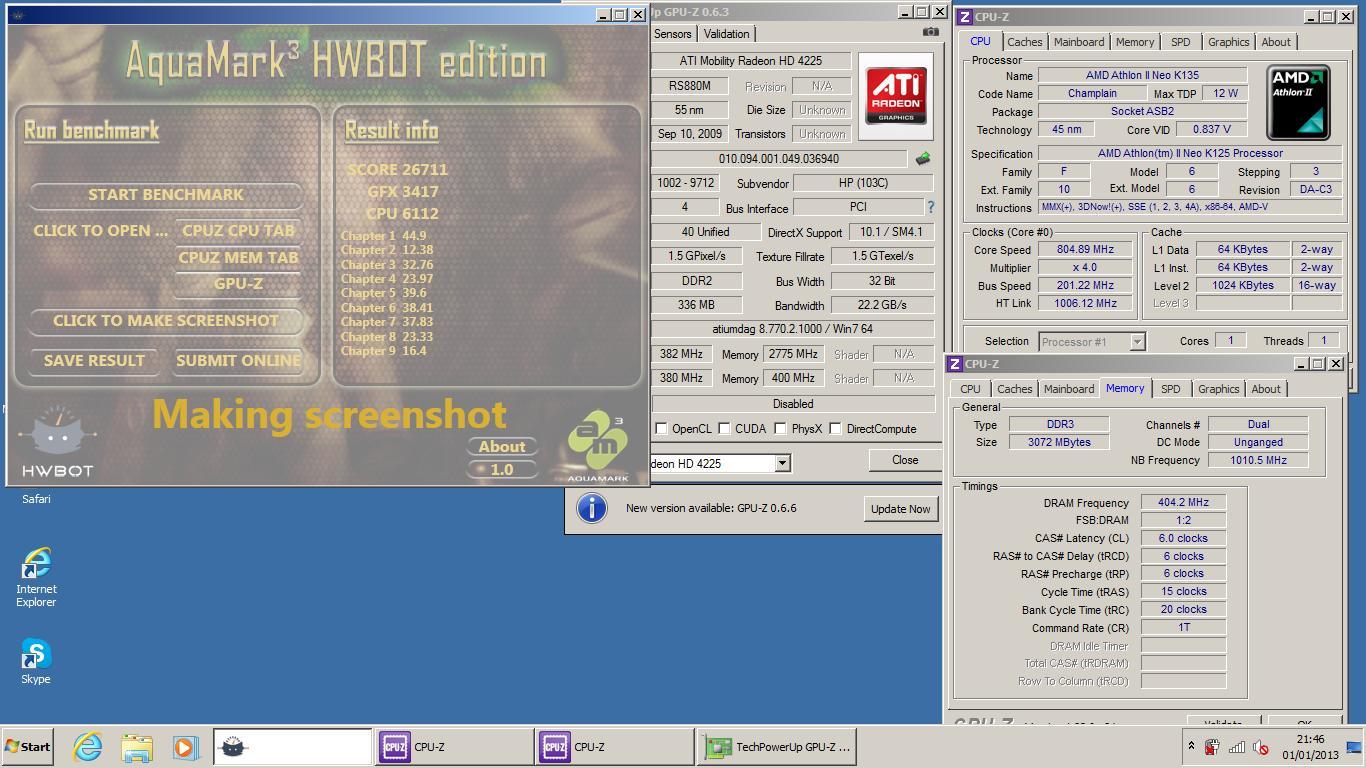Image resolution: width=1366 pixels, height=768 pixels.
Task: Click the GPU-Z button in AquaMark
Action: tap(239, 284)
